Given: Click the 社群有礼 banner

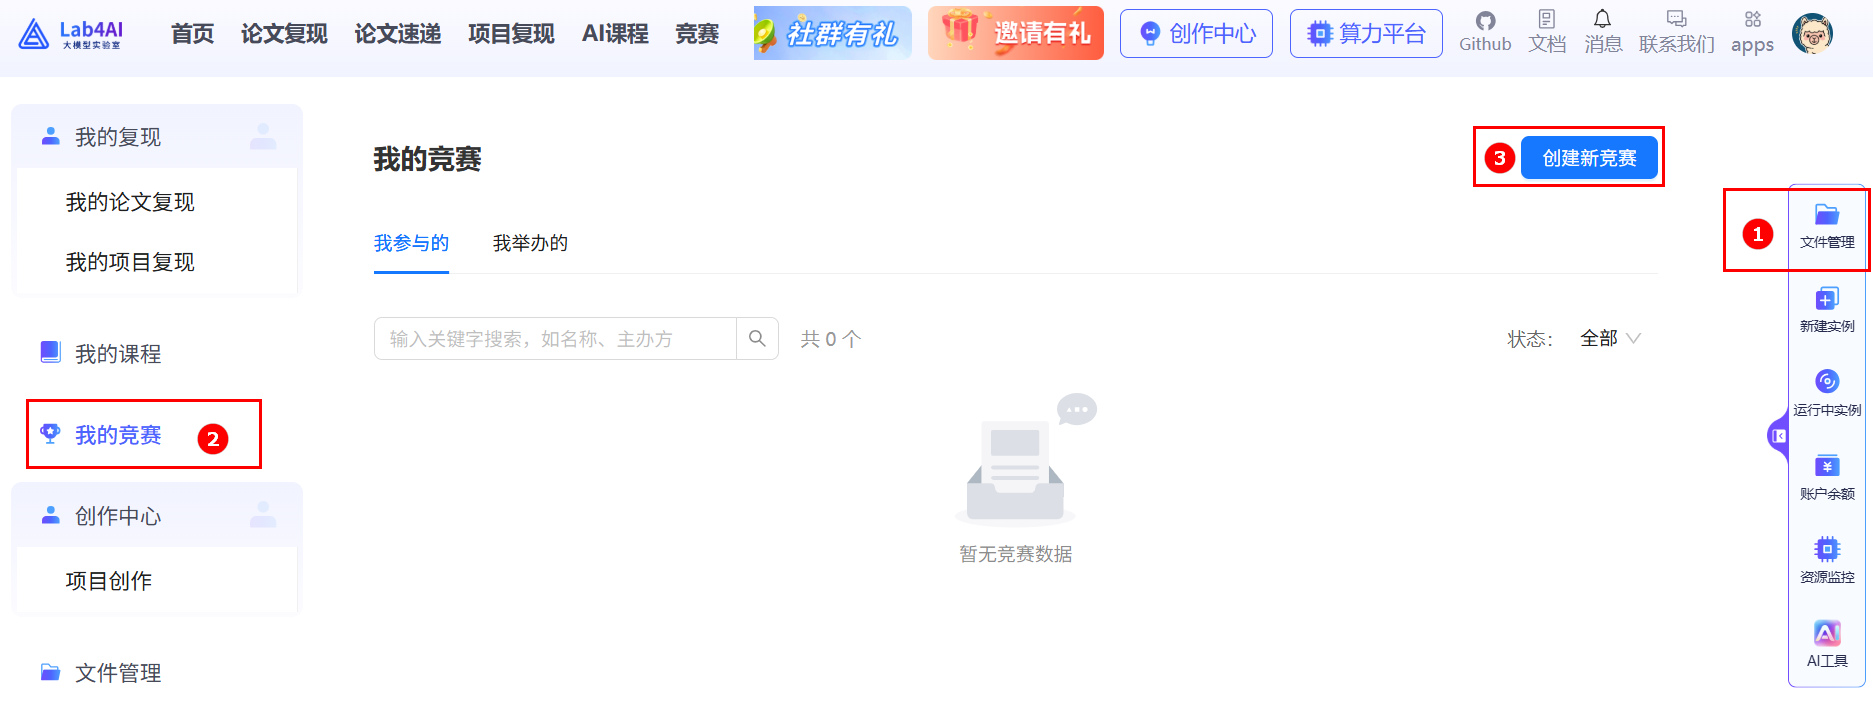Looking at the screenshot, I should (x=833, y=33).
